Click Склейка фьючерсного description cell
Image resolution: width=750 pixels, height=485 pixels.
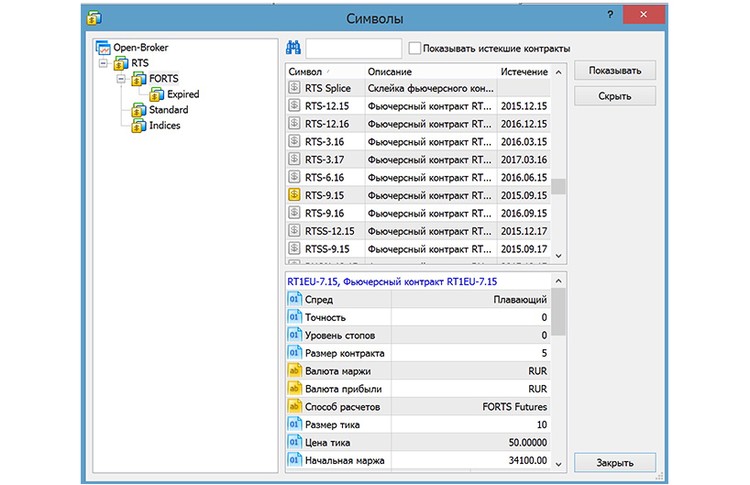(x=430, y=88)
